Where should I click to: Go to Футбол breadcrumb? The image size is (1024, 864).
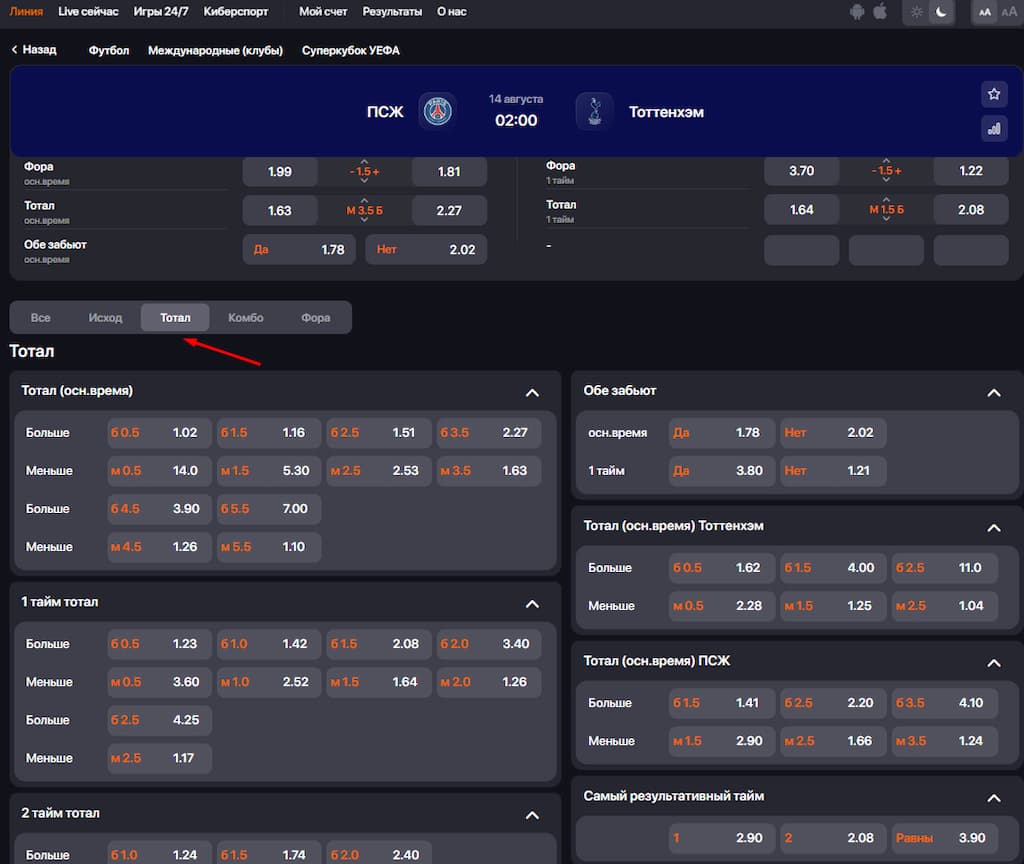pos(109,50)
